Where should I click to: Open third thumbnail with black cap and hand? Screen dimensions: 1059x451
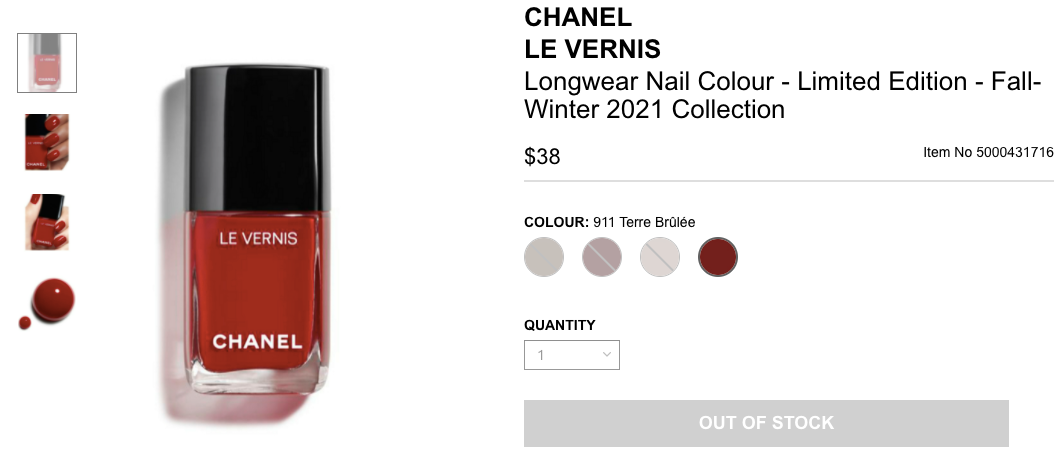pyautogui.click(x=47, y=222)
